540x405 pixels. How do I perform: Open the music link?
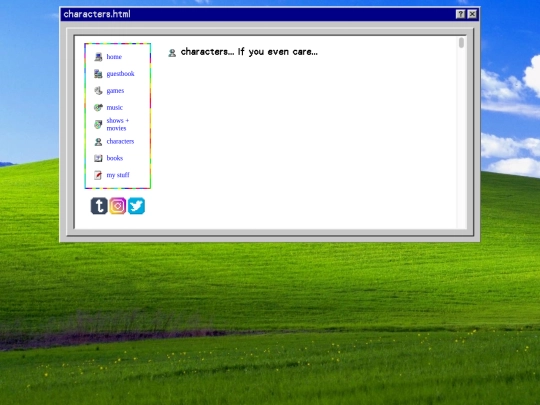pos(114,107)
